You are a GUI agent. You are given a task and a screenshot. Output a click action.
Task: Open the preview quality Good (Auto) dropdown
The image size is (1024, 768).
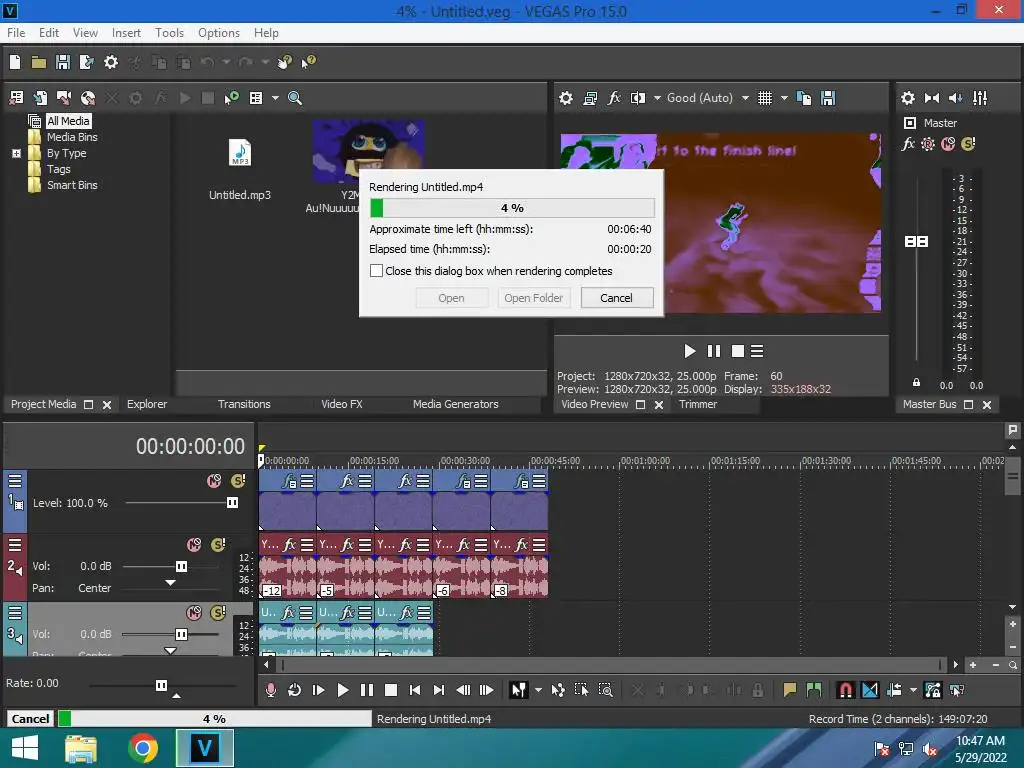pos(745,98)
